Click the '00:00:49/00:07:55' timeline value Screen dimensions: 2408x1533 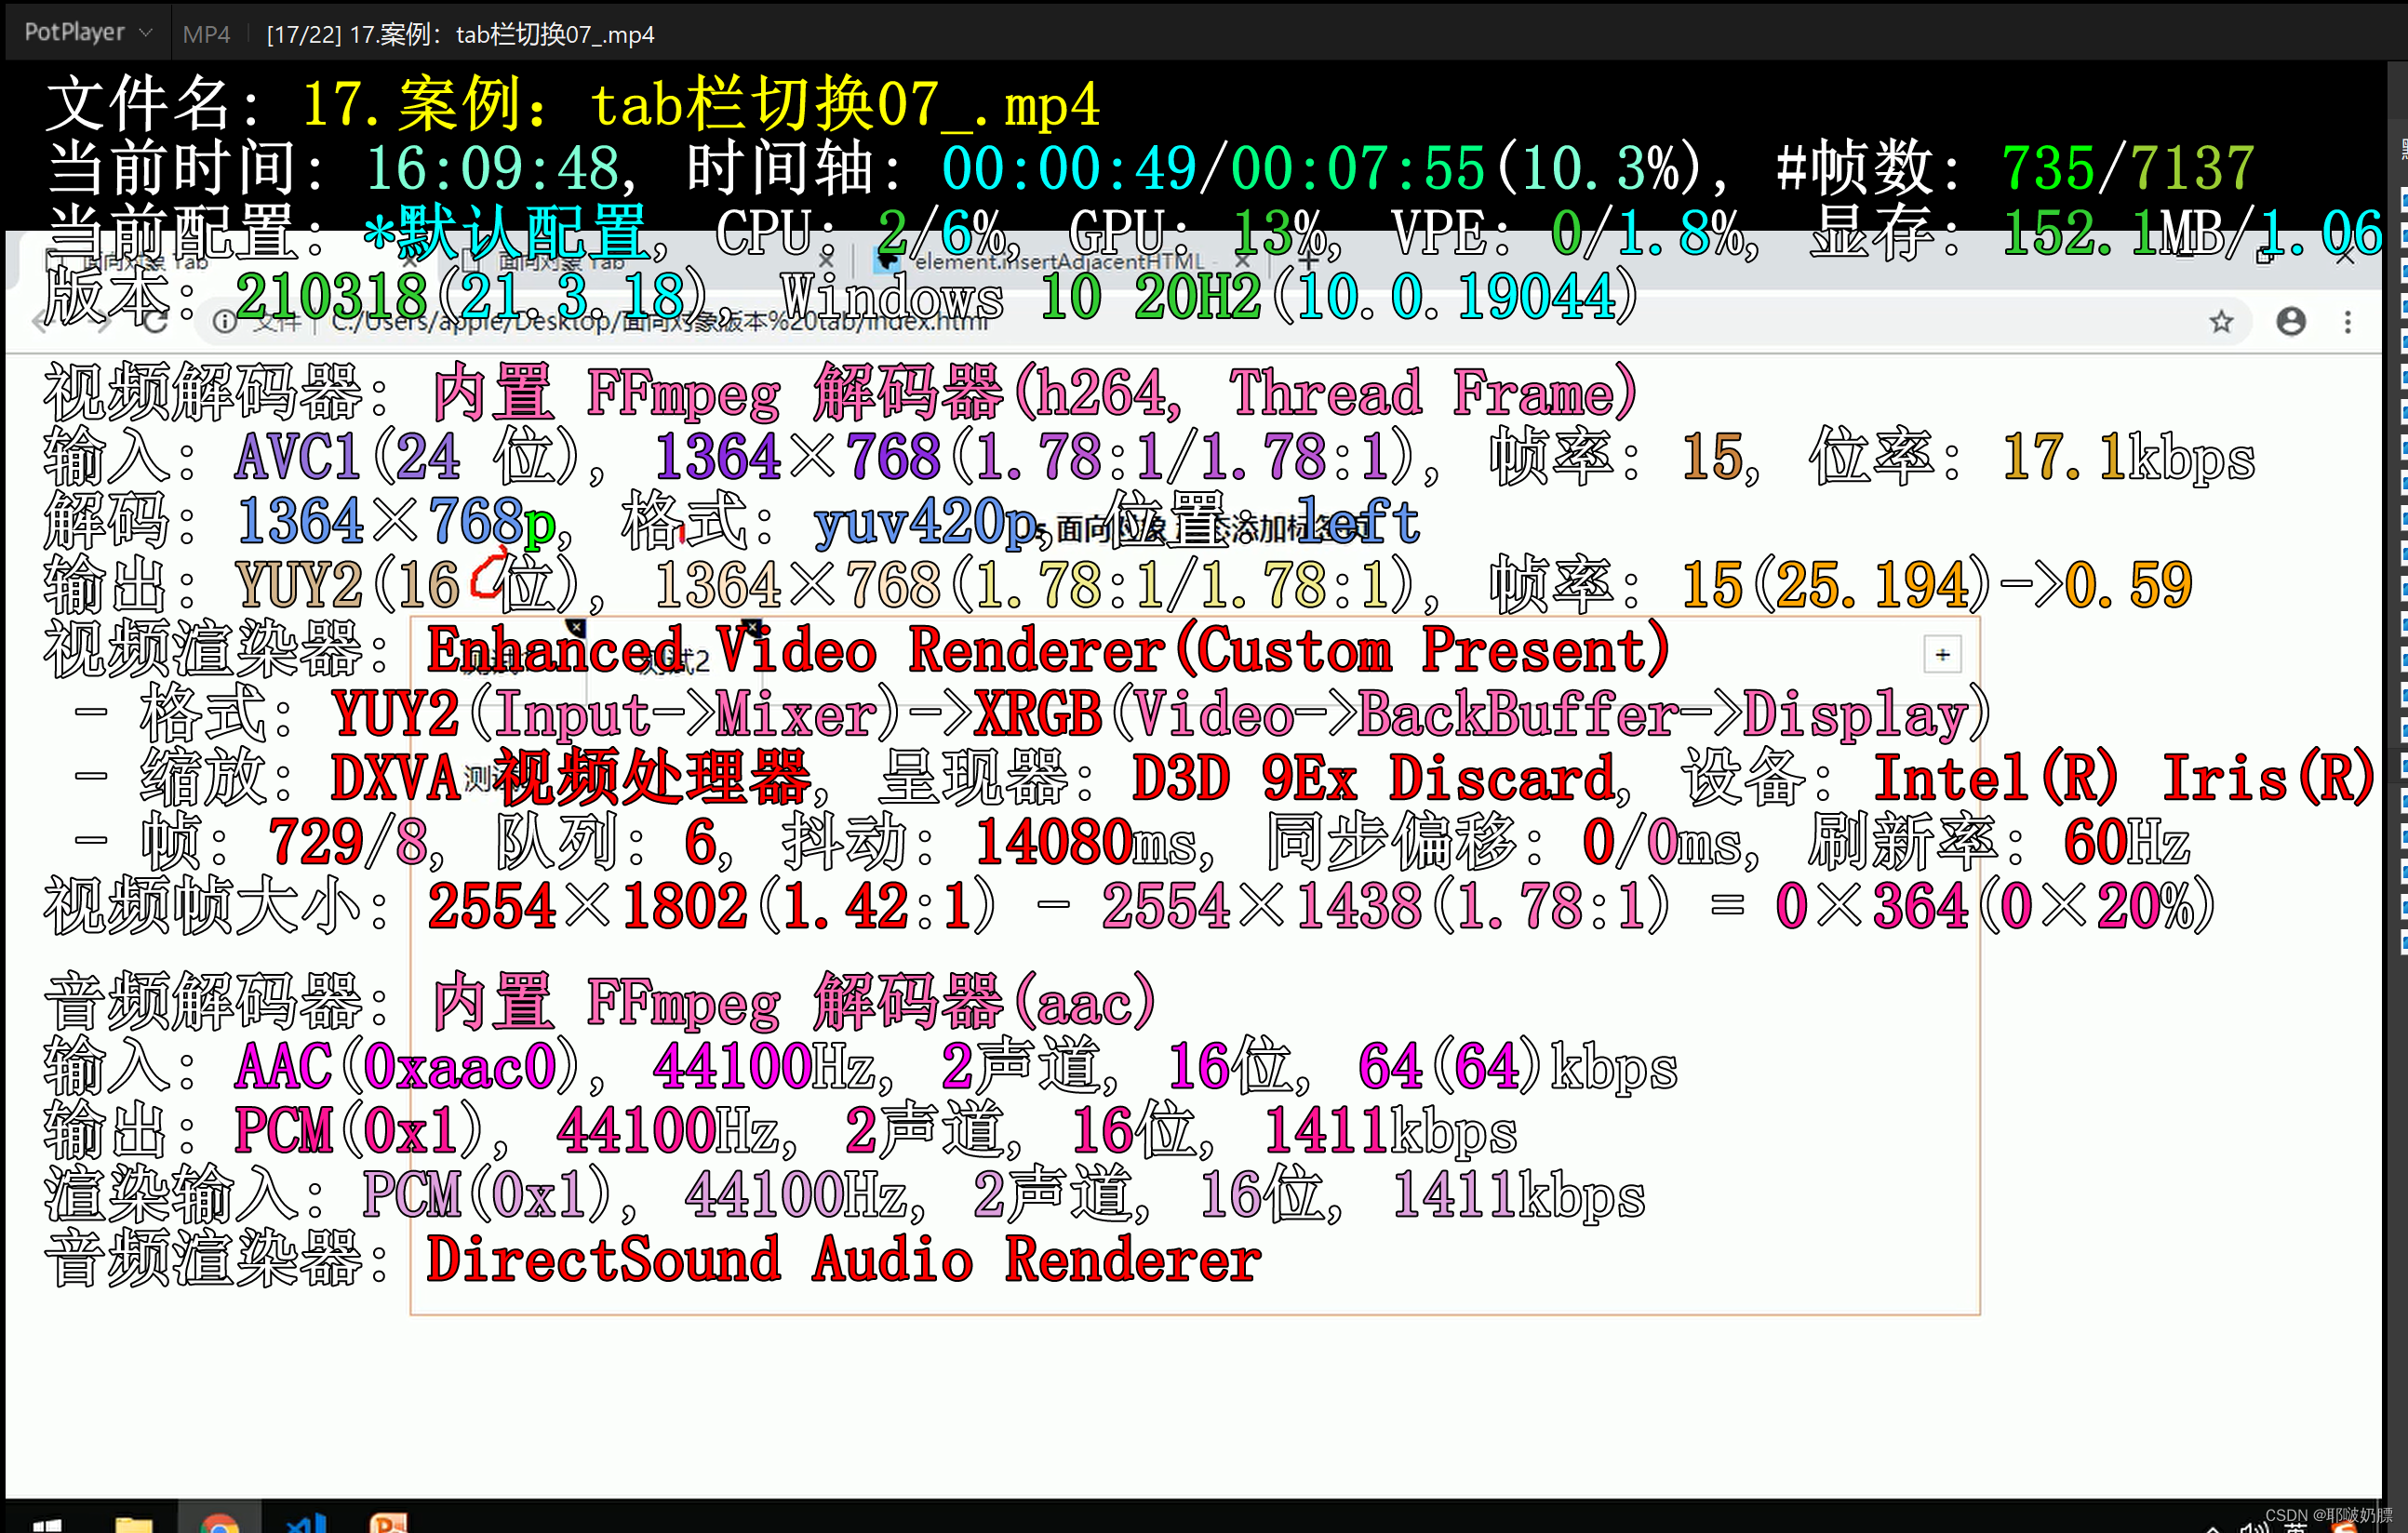pos(1213,167)
